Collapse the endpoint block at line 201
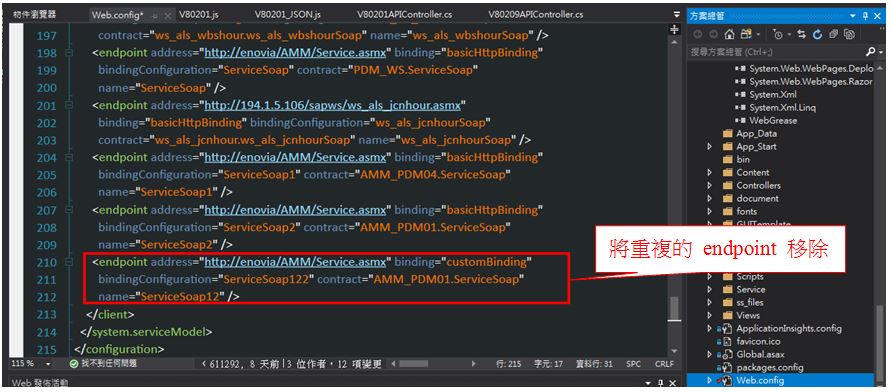Viewport: 891px width, 392px height. 69,105
